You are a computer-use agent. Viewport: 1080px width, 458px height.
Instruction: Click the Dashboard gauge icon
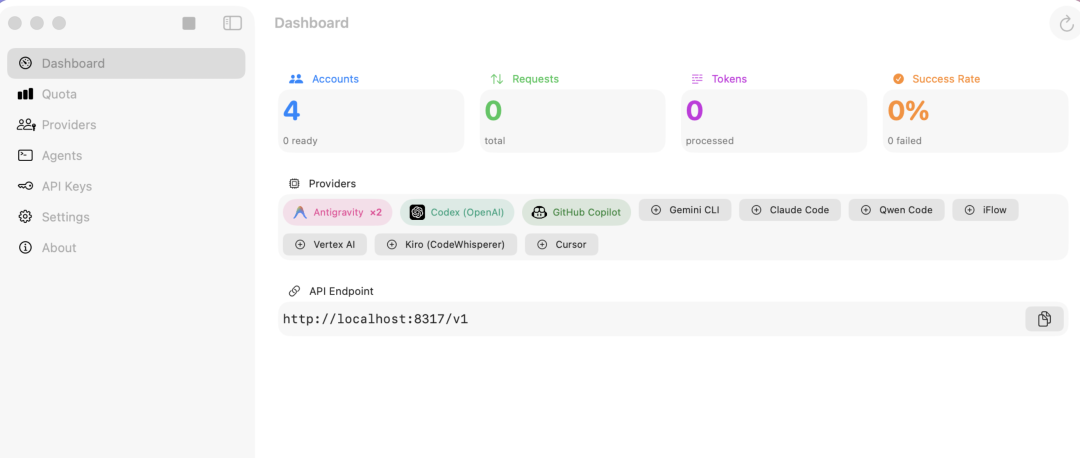(x=25, y=63)
